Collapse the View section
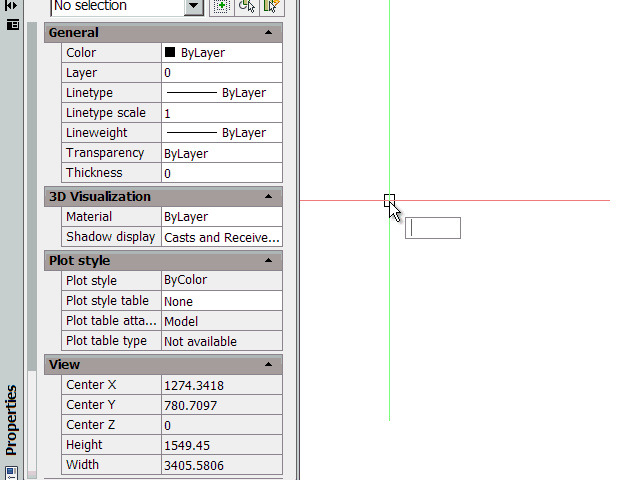 [x=268, y=364]
